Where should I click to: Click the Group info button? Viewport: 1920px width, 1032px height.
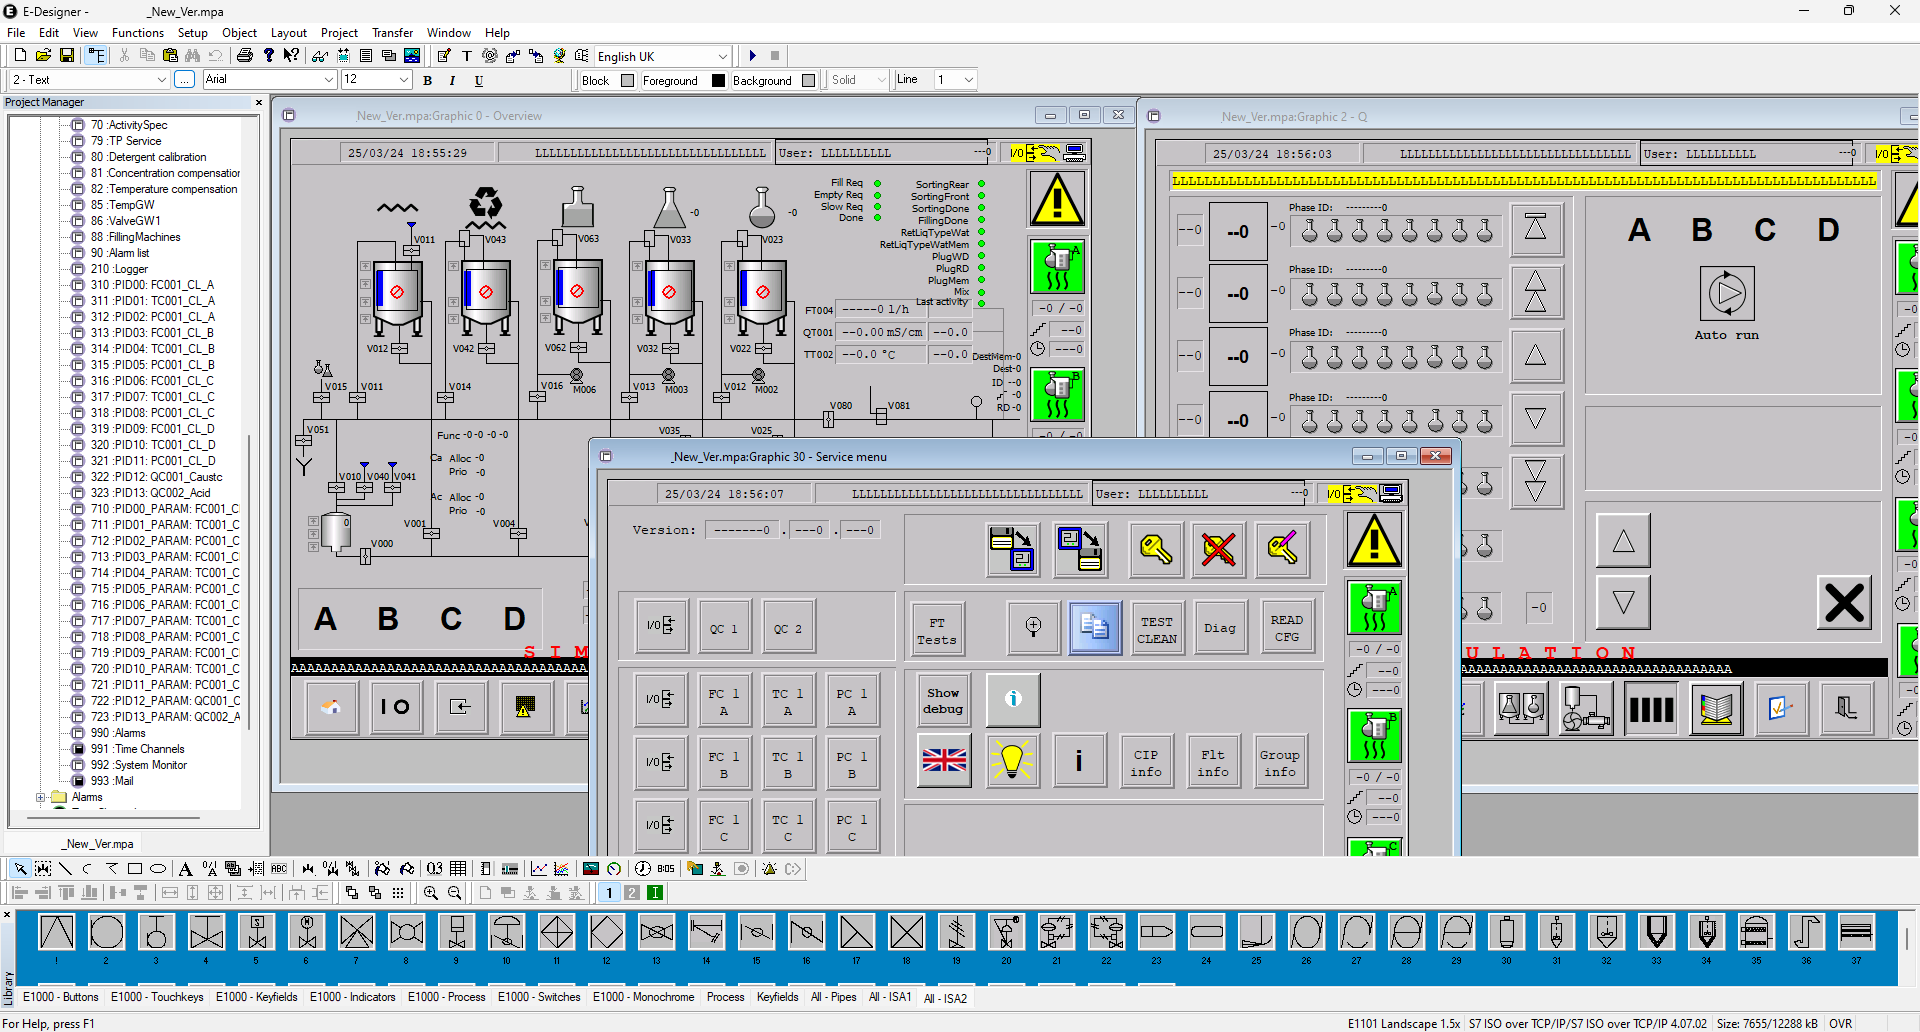click(1279, 763)
